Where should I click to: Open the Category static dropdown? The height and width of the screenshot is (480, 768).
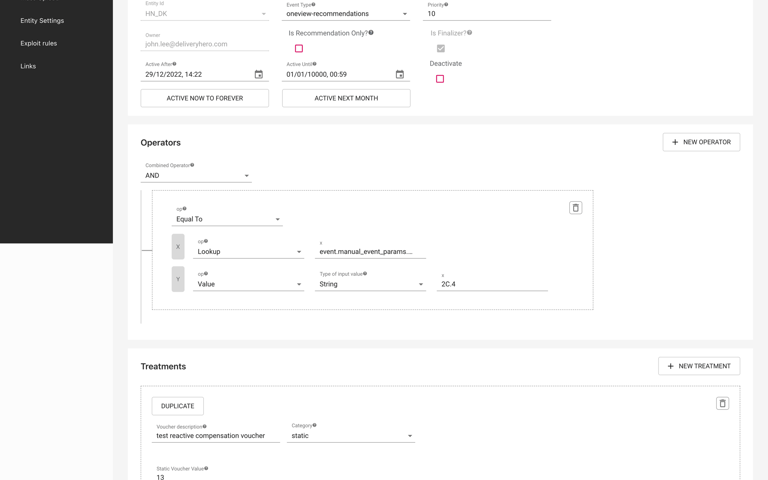tap(350, 436)
